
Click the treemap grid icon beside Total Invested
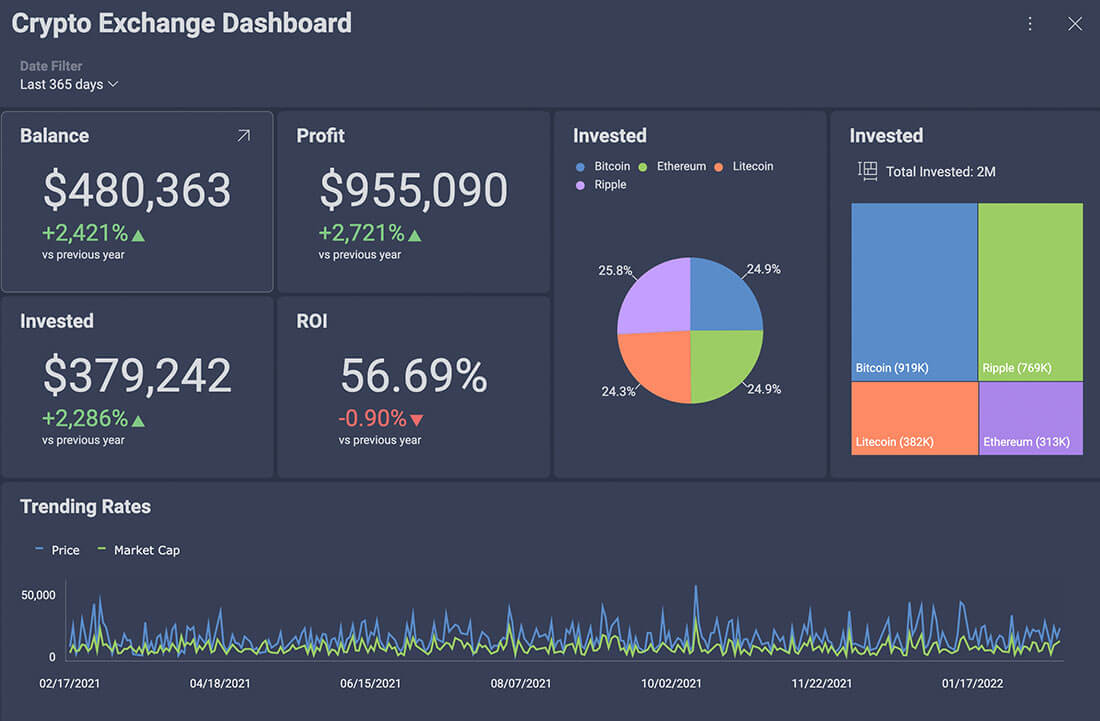tap(867, 171)
